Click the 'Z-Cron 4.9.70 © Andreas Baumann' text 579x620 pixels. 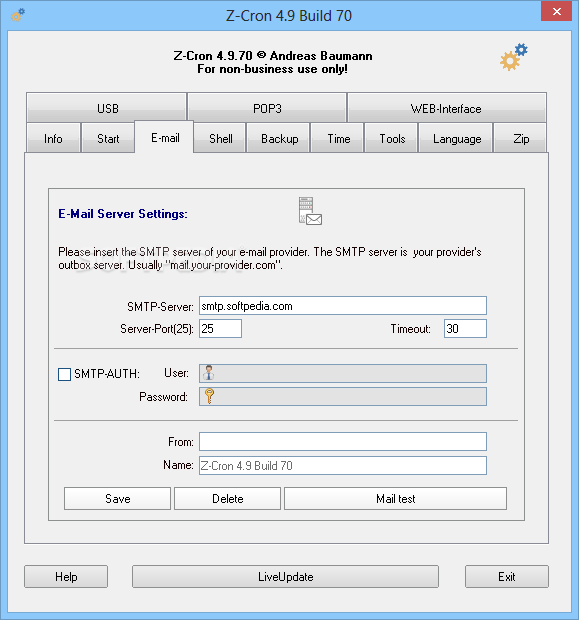pyautogui.click(x=272, y=55)
